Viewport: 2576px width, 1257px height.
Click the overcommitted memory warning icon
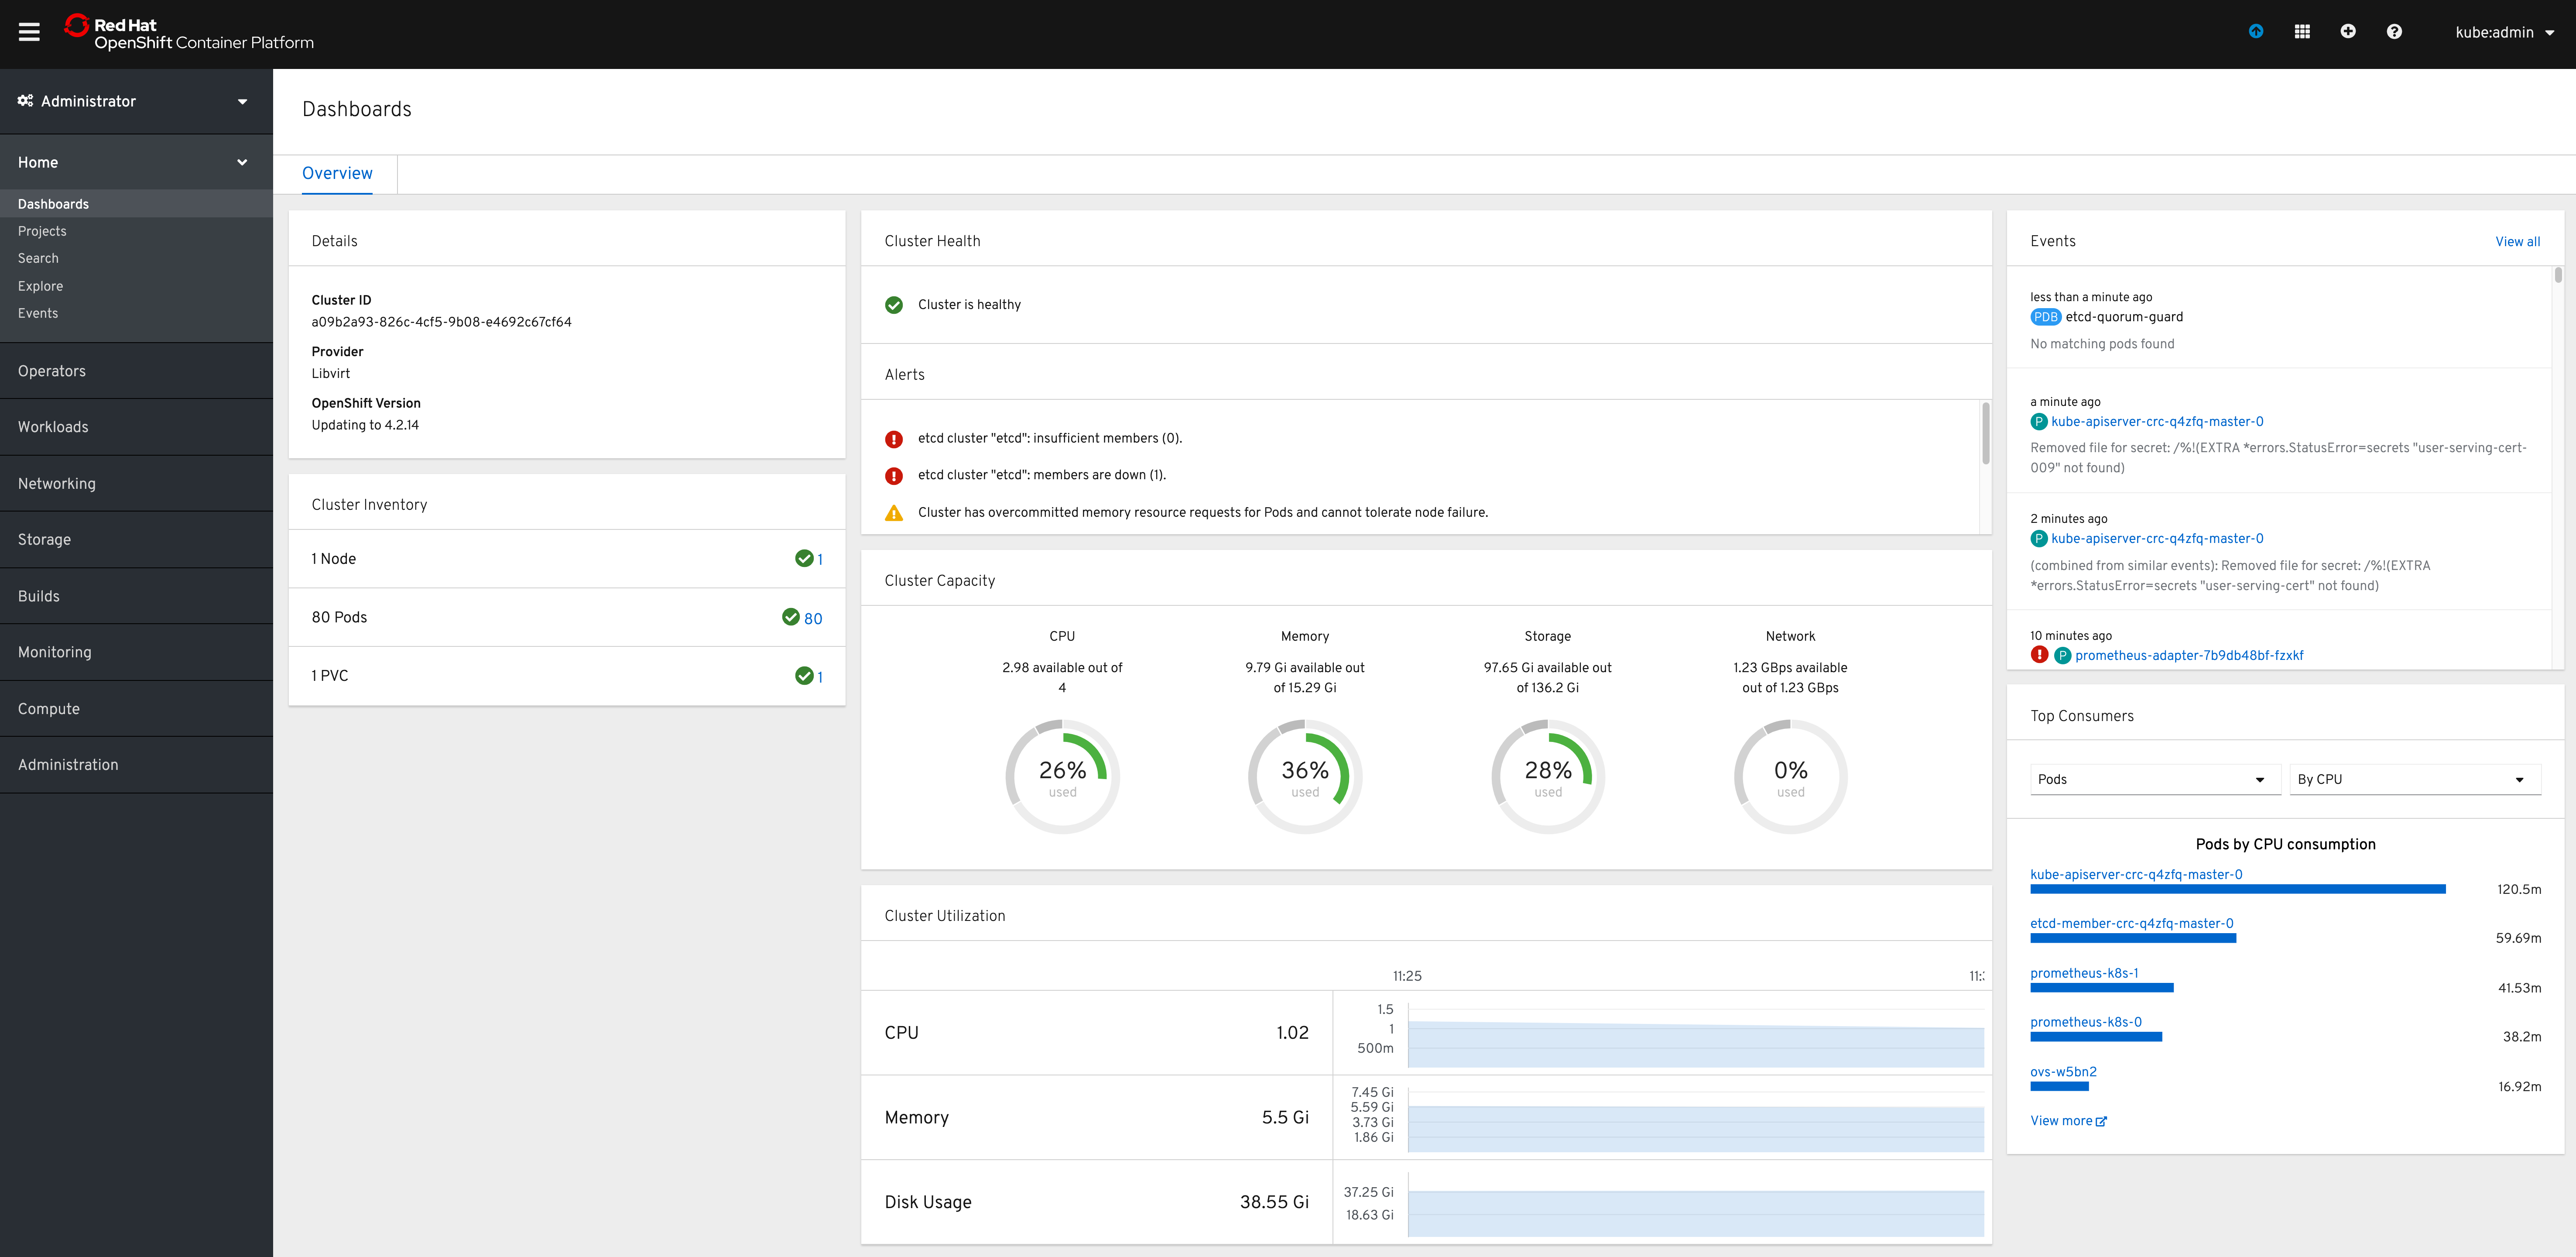click(x=893, y=512)
